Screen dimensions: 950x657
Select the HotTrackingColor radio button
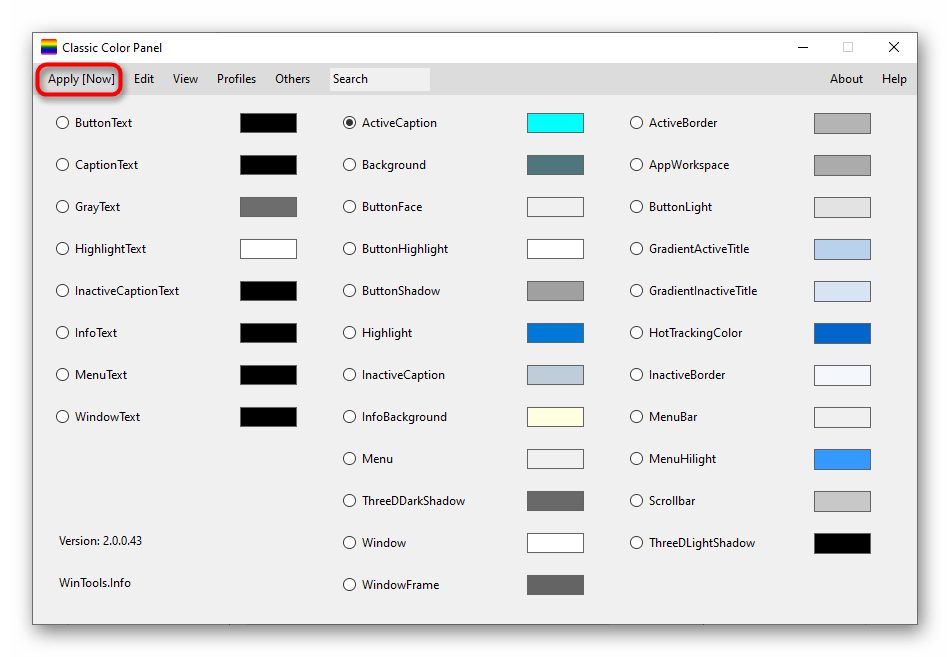pos(637,333)
